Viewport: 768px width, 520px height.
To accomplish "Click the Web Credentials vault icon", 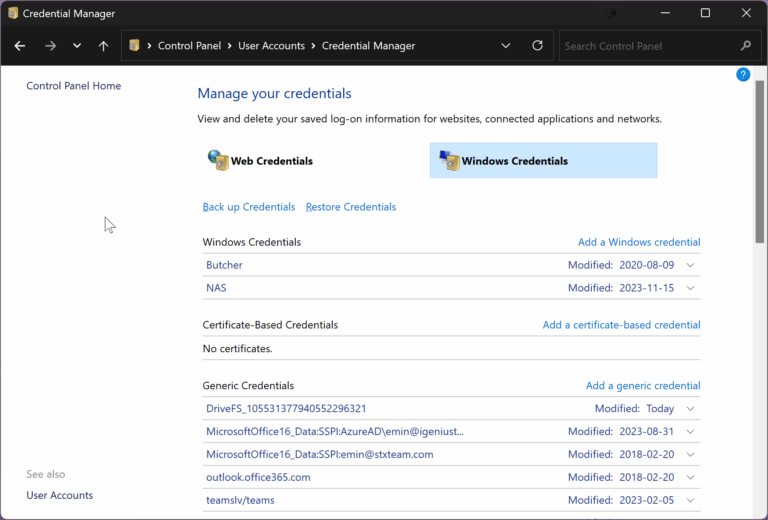I will click(218, 160).
